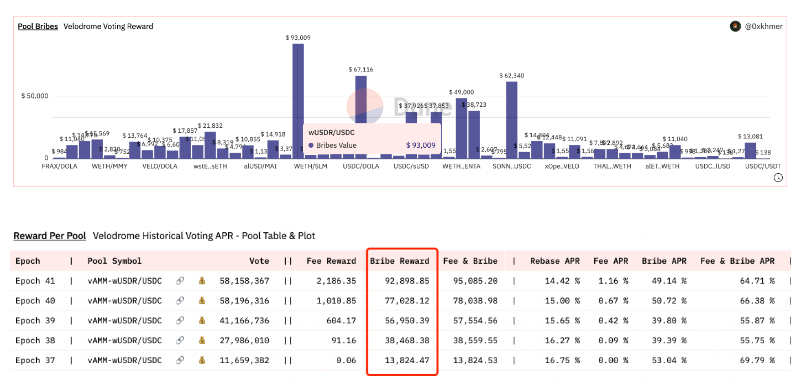Sort table by Bribe Reward column header

[399, 261]
